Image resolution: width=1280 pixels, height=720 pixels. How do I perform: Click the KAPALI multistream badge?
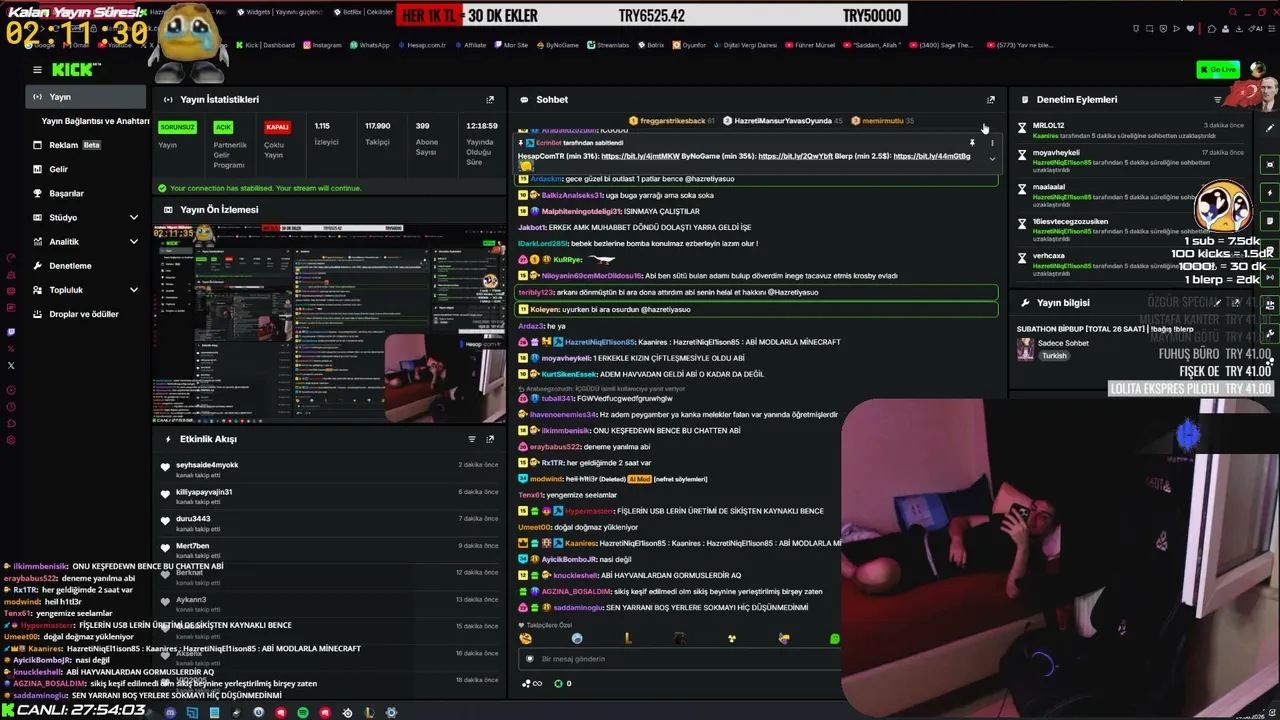coord(277,127)
